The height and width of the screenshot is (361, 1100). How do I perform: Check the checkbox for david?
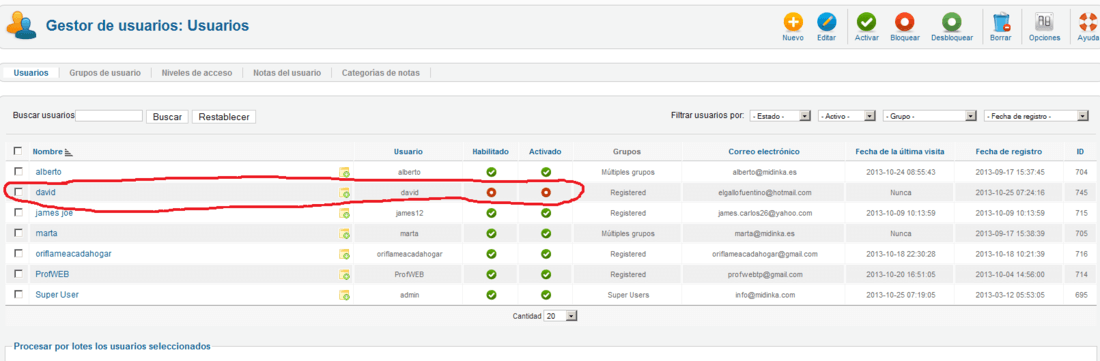[18, 191]
